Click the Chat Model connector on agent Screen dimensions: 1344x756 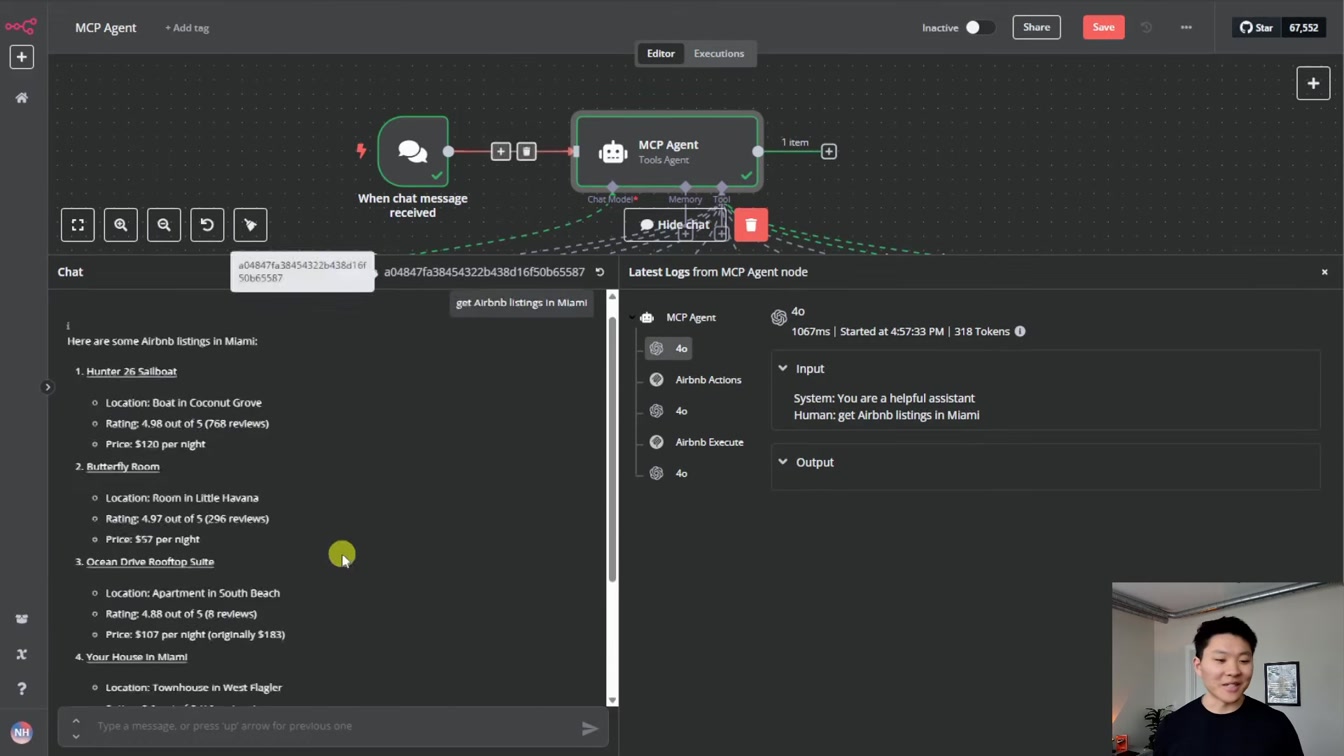point(612,187)
